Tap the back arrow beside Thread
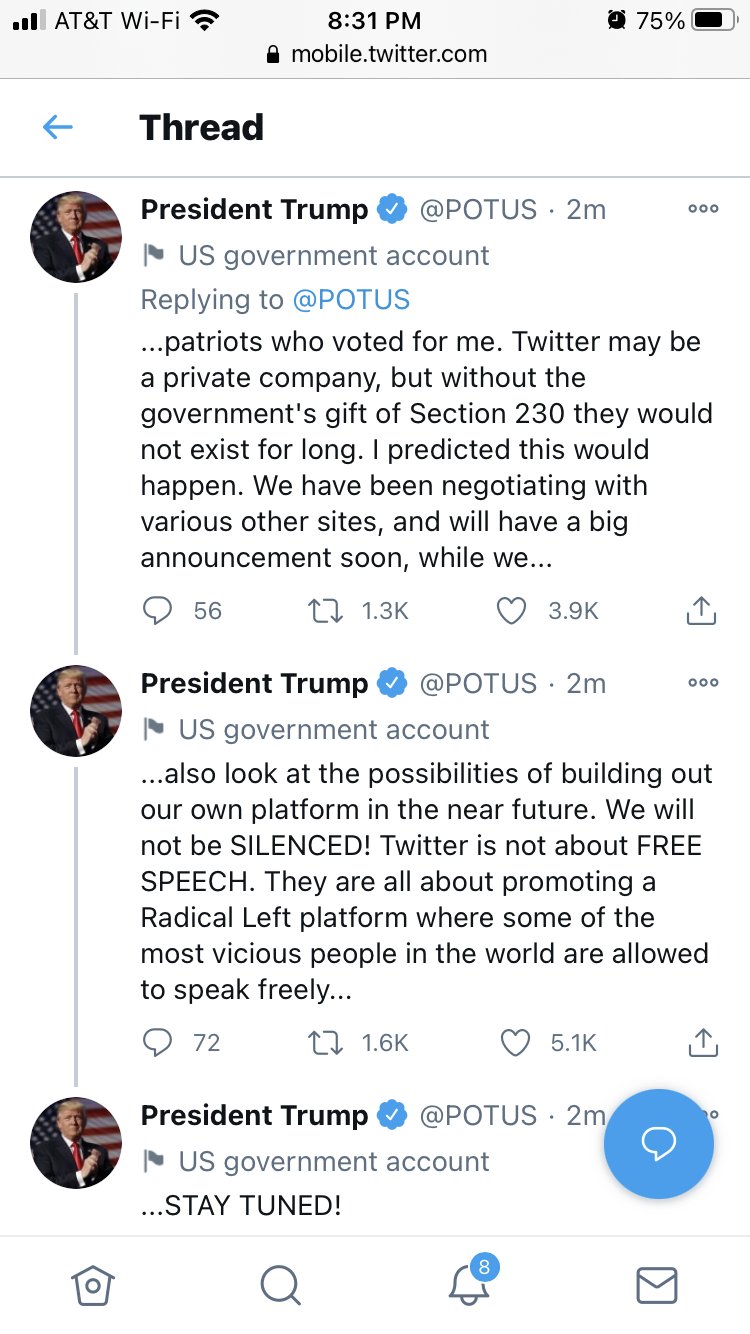This screenshot has height=1334, width=750. (x=58, y=127)
